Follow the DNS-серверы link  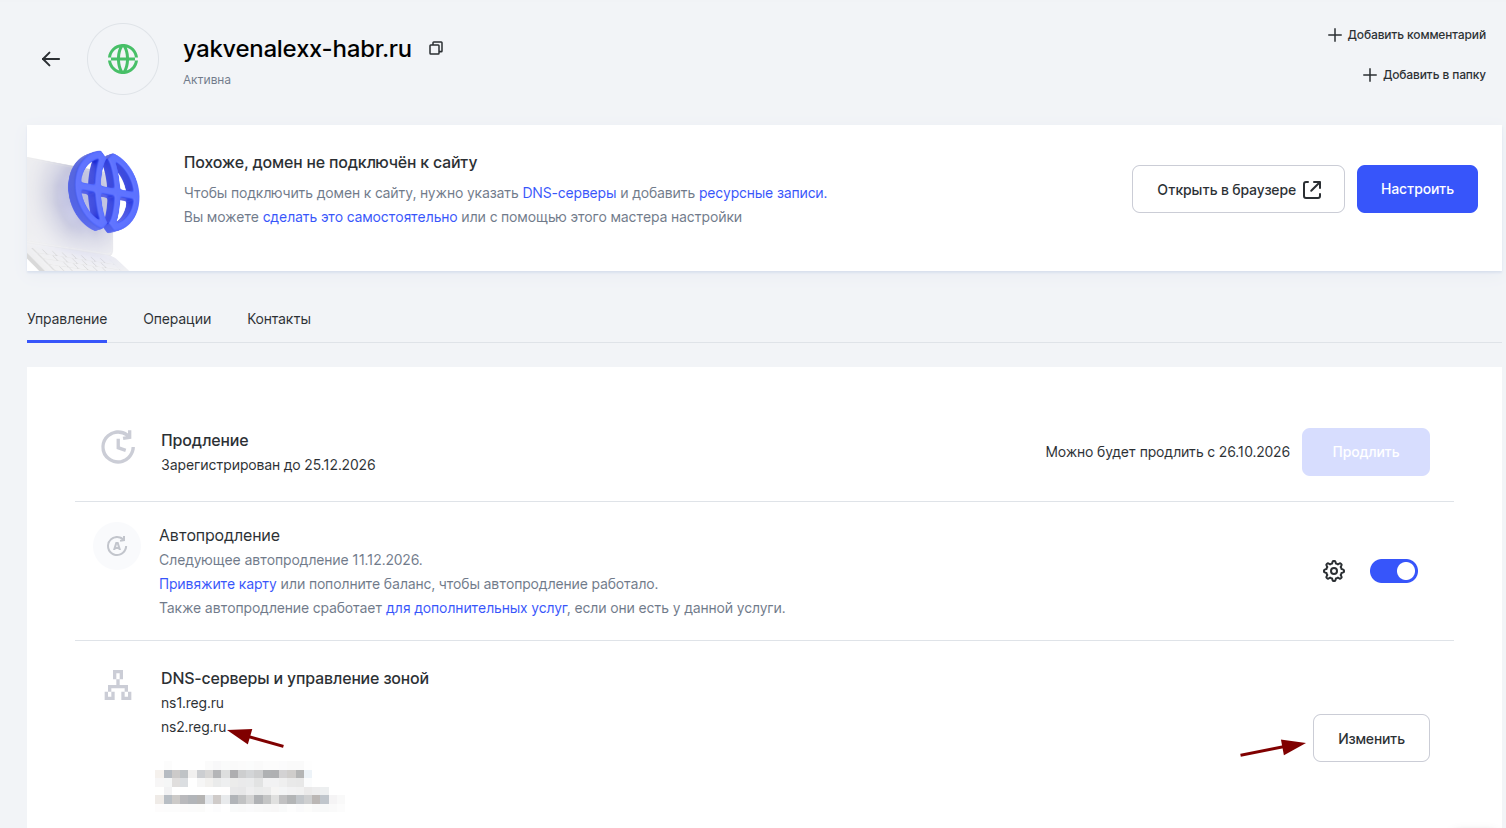pos(569,193)
